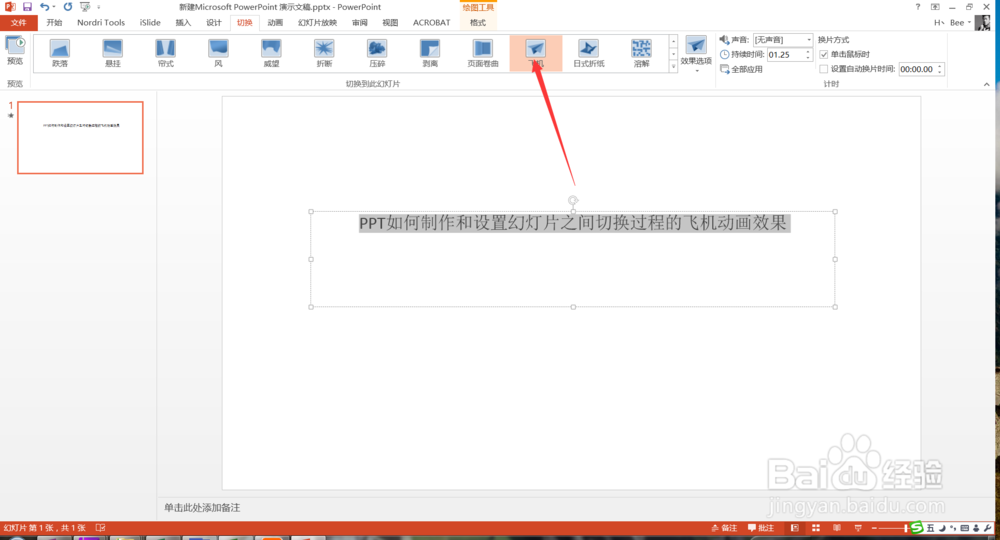This screenshot has width=1000, height=540.
Task: Open the 格式 drawing tools tab
Action: coord(478,22)
